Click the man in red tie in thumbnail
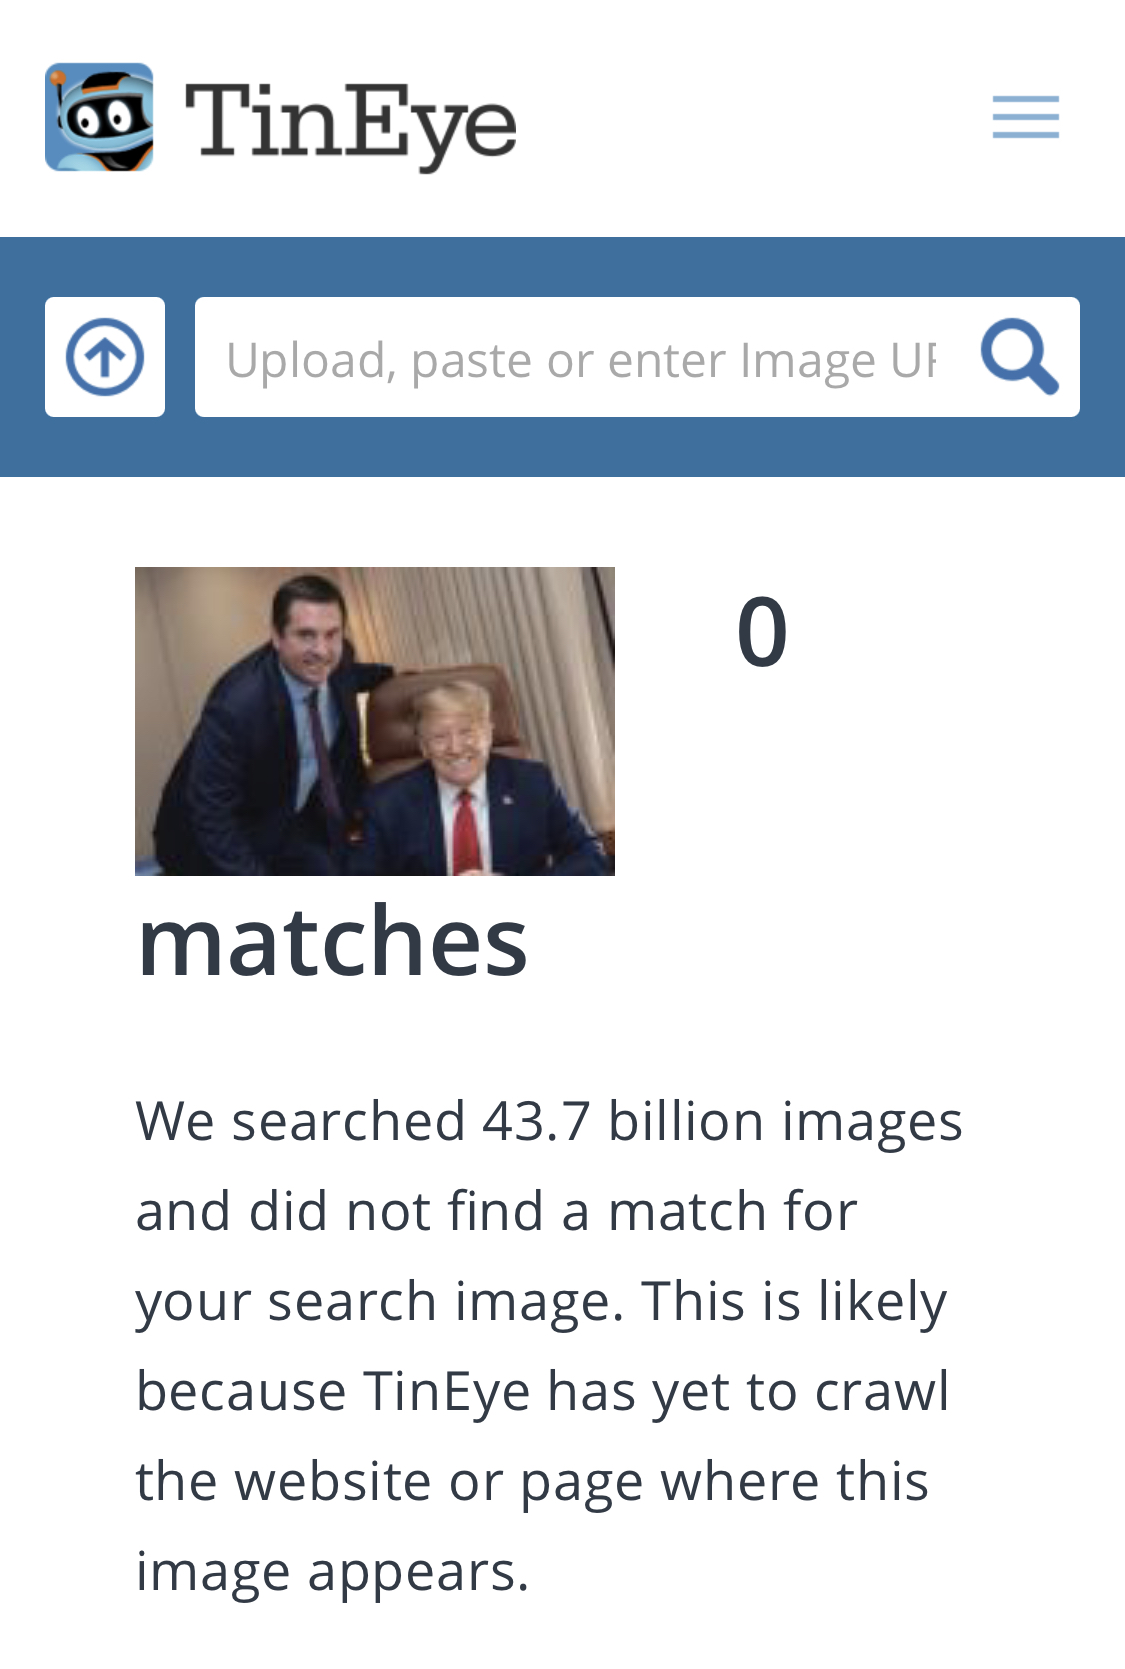The image size is (1125, 1669). [470, 782]
